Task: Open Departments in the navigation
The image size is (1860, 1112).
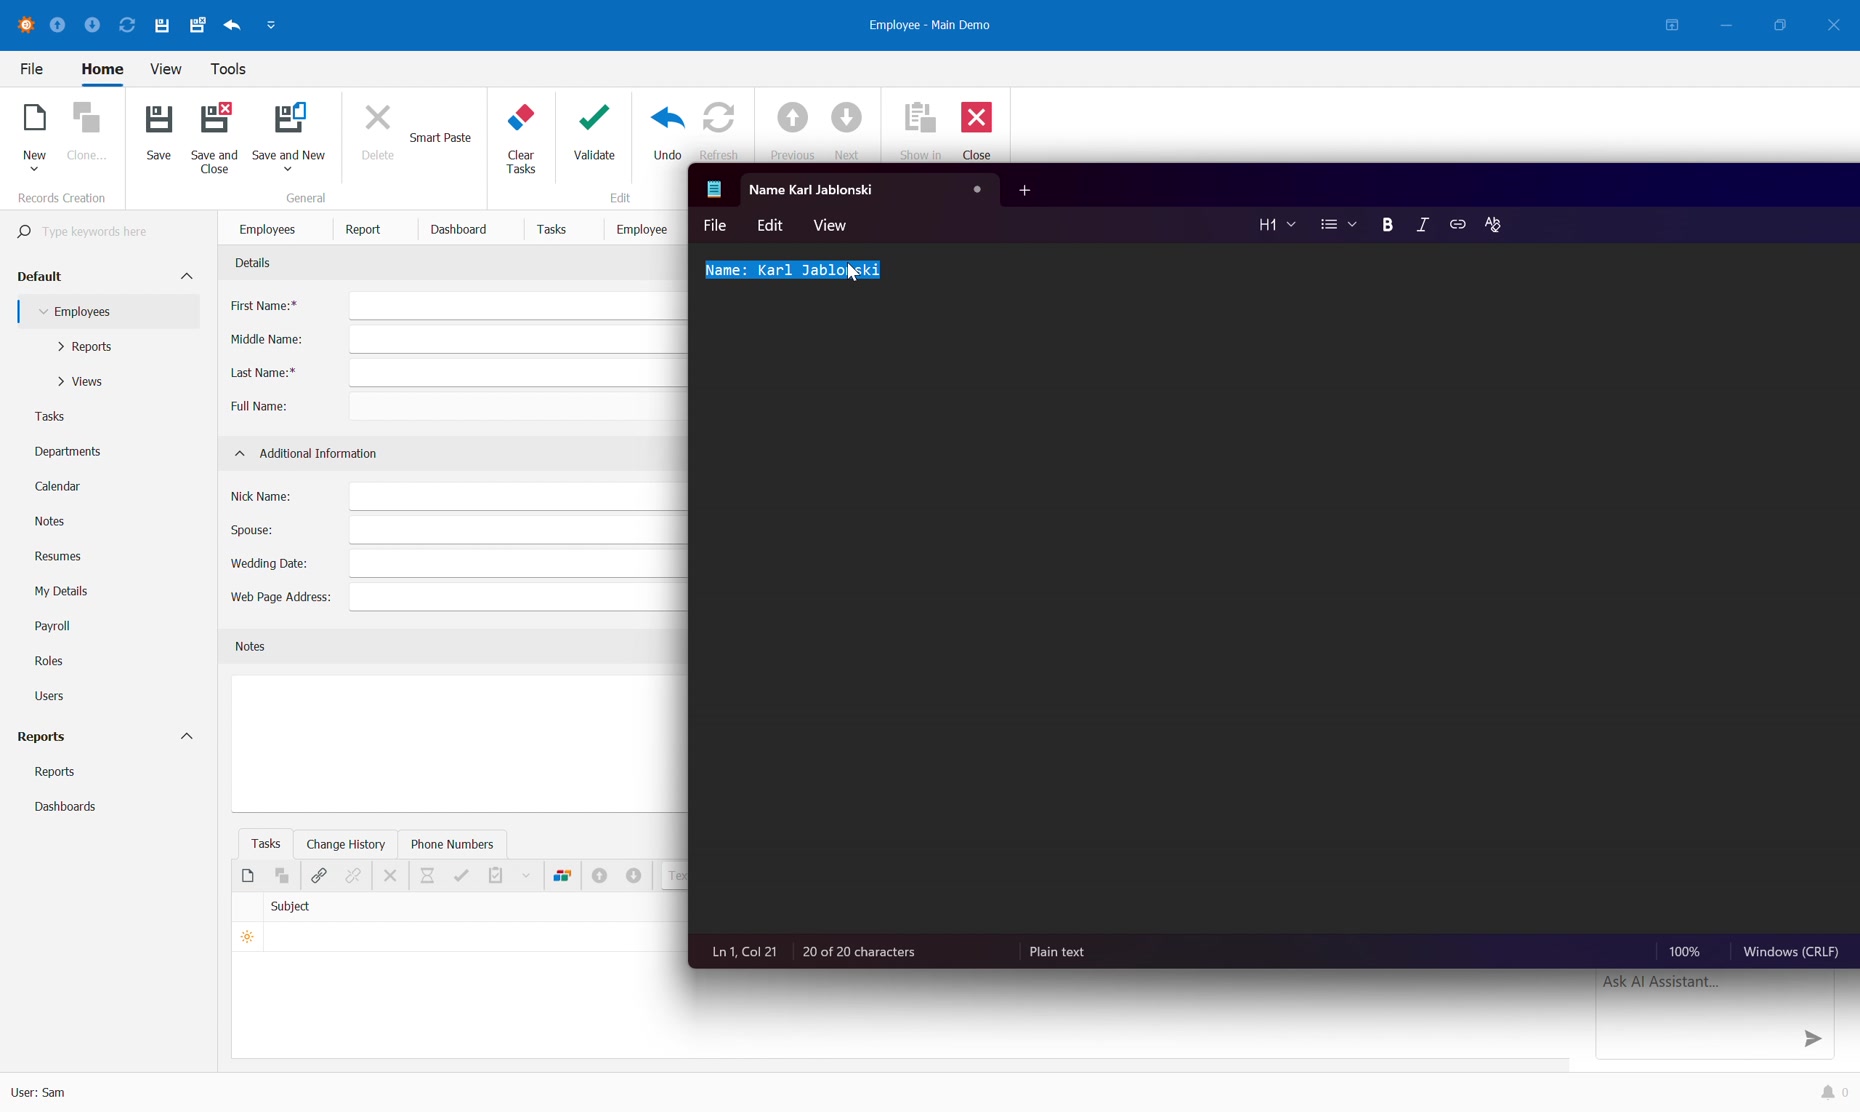Action: (x=68, y=452)
